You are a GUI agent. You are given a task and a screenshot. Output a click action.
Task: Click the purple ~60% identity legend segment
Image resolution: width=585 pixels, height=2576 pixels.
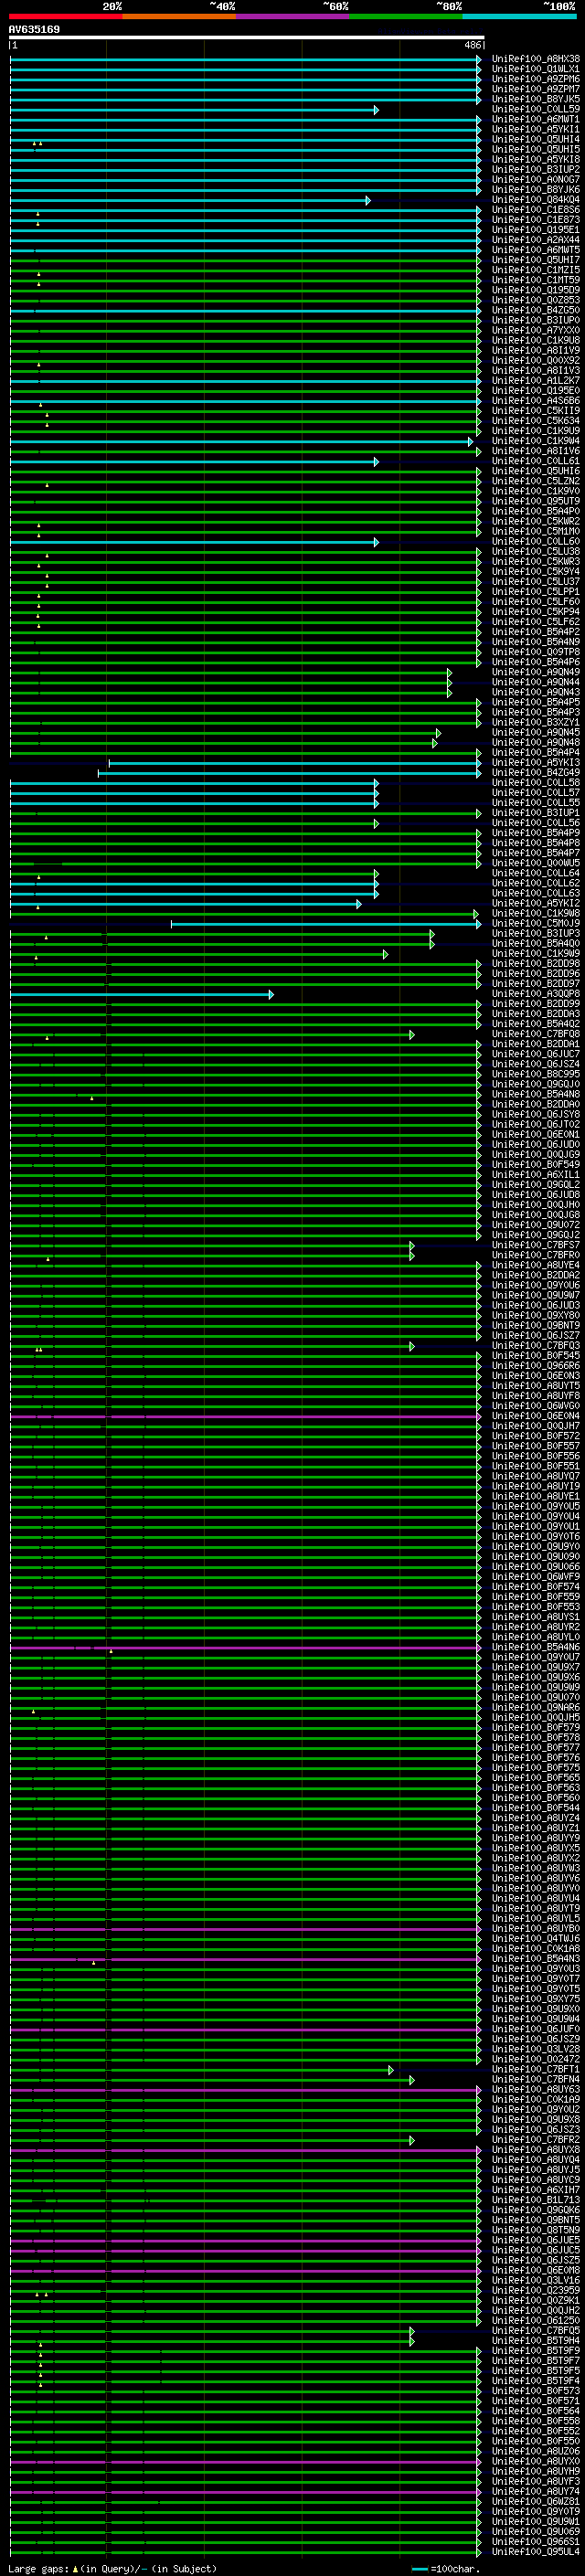(293, 16)
